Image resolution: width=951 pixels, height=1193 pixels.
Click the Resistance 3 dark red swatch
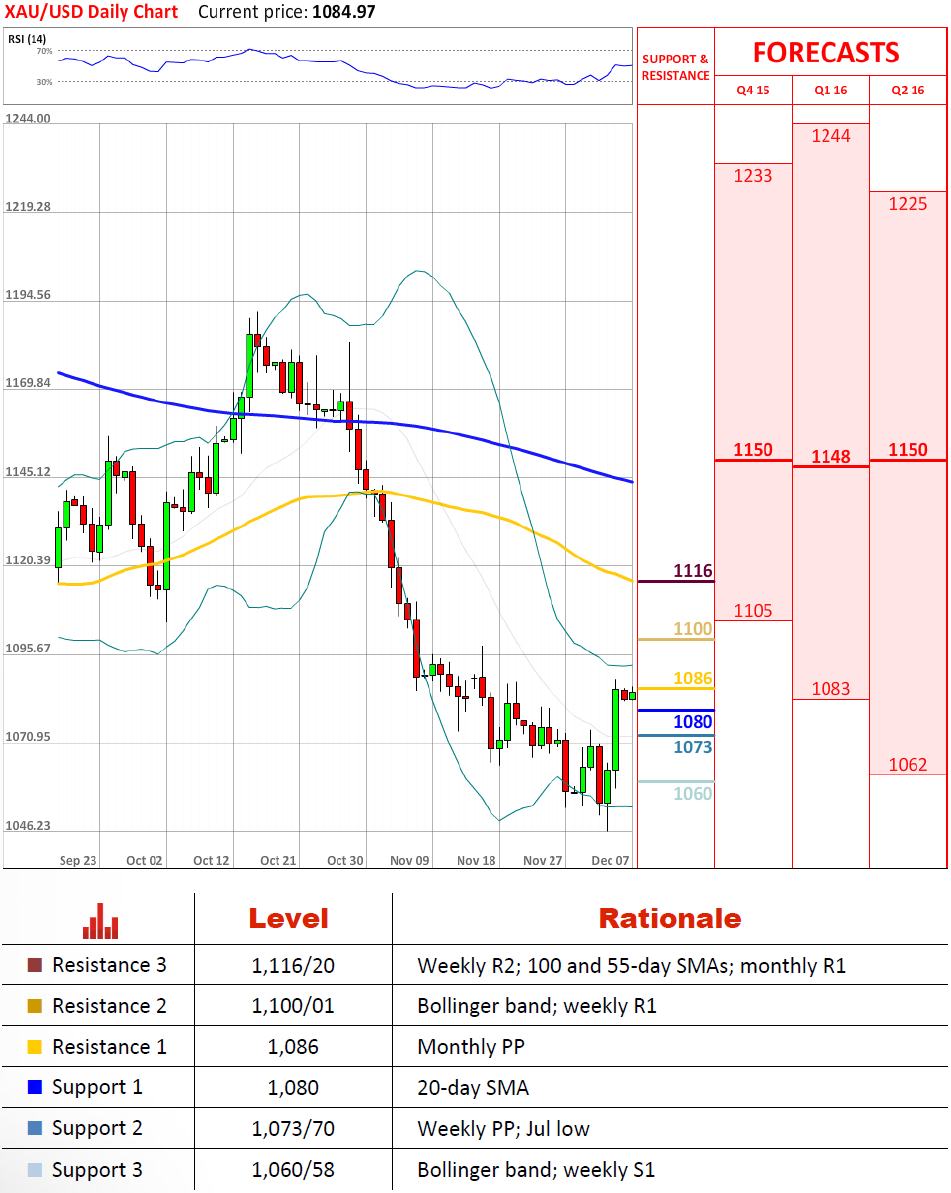(x=34, y=965)
